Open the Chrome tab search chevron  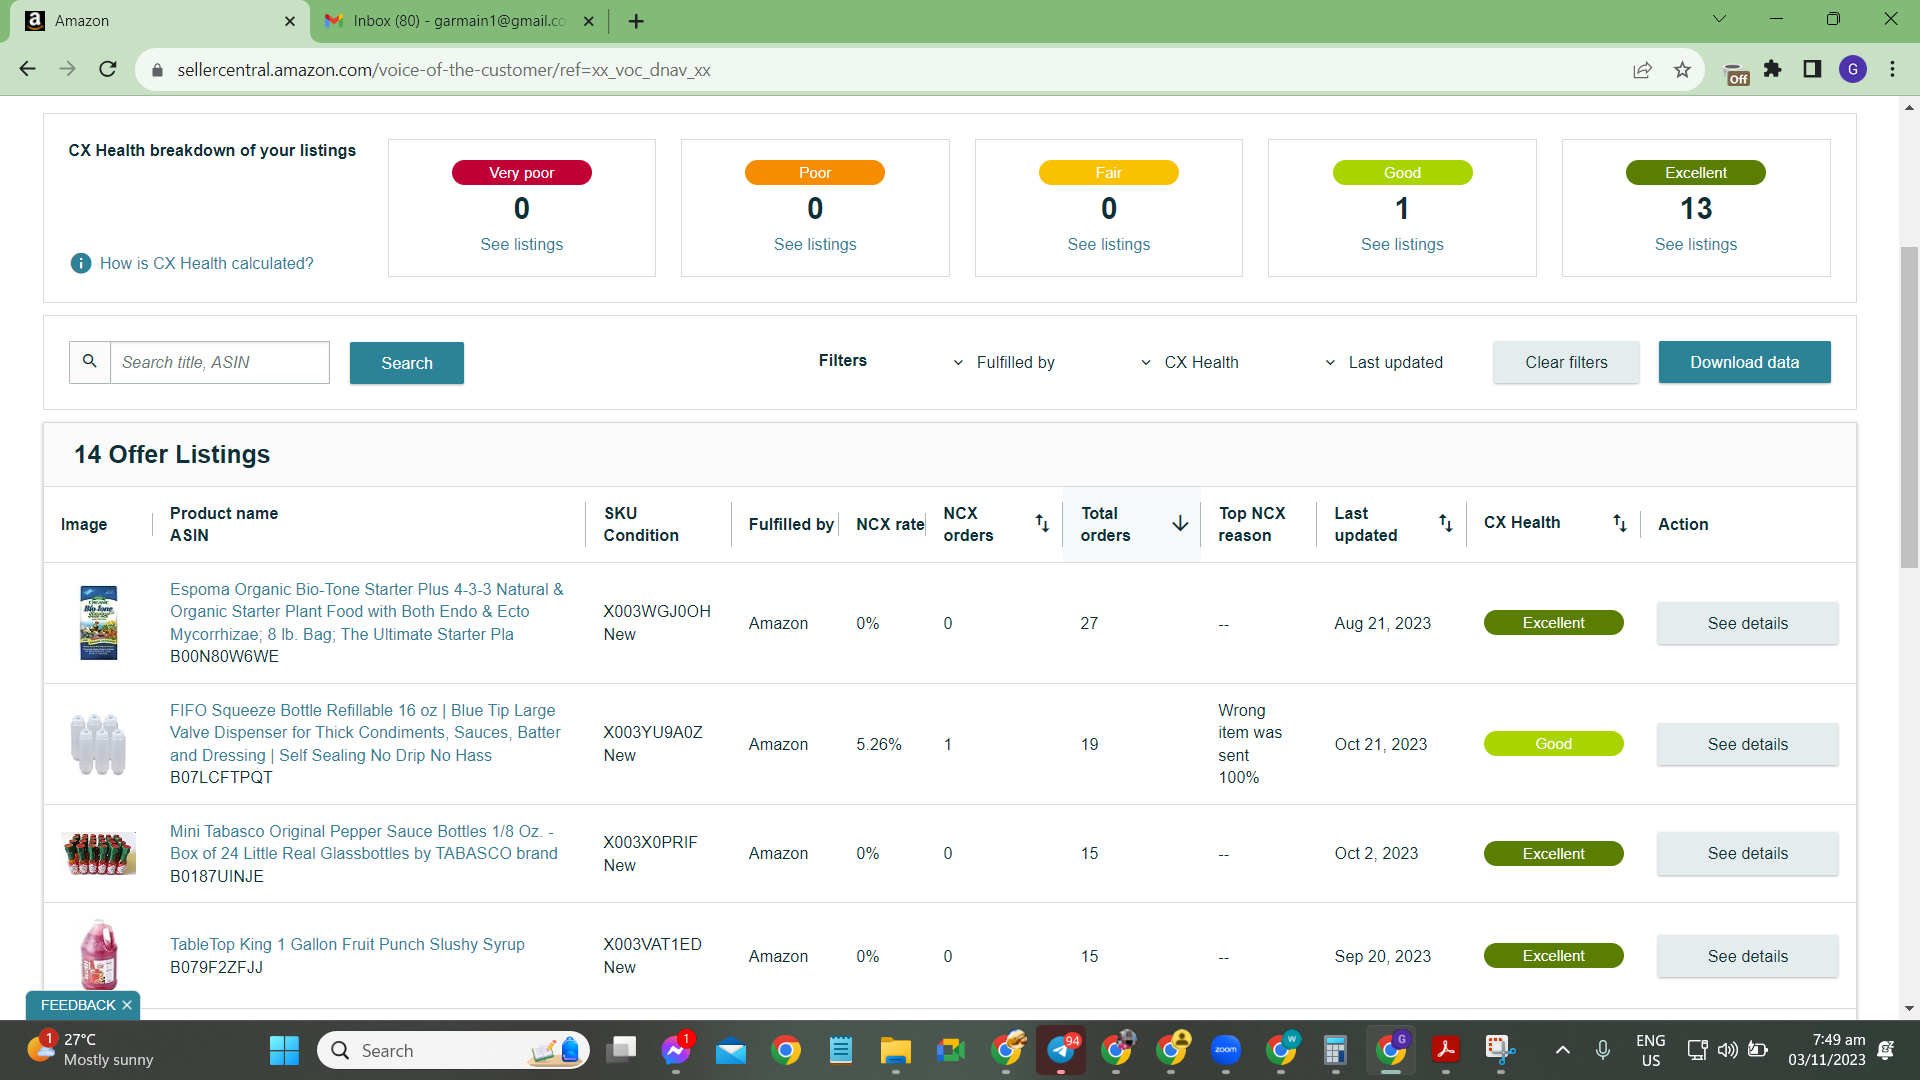point(1719,19)
